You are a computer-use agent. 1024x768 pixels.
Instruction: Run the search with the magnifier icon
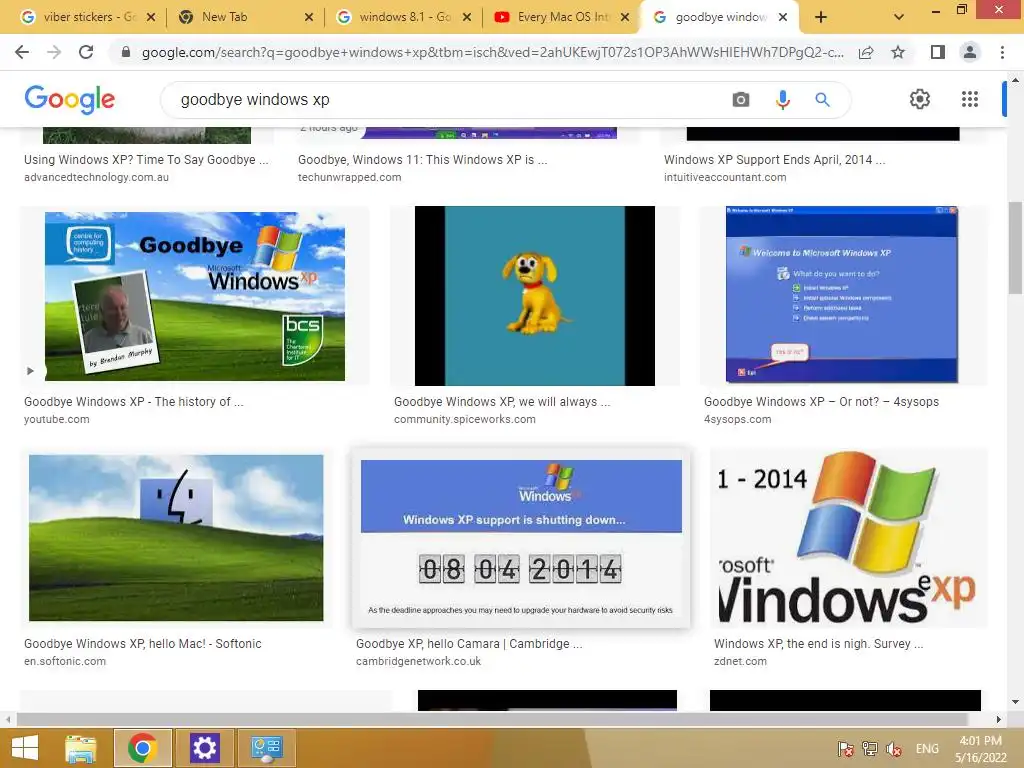[822, 99]
